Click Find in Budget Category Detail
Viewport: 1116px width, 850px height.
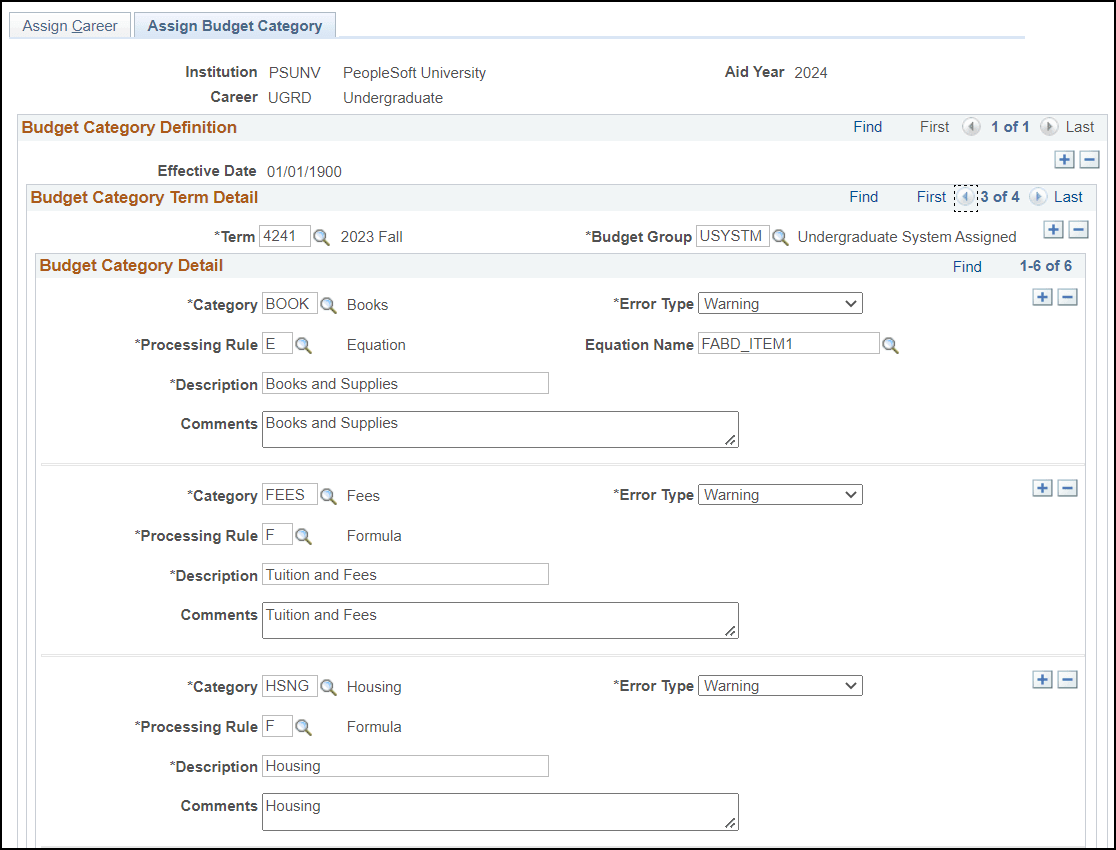967,266
